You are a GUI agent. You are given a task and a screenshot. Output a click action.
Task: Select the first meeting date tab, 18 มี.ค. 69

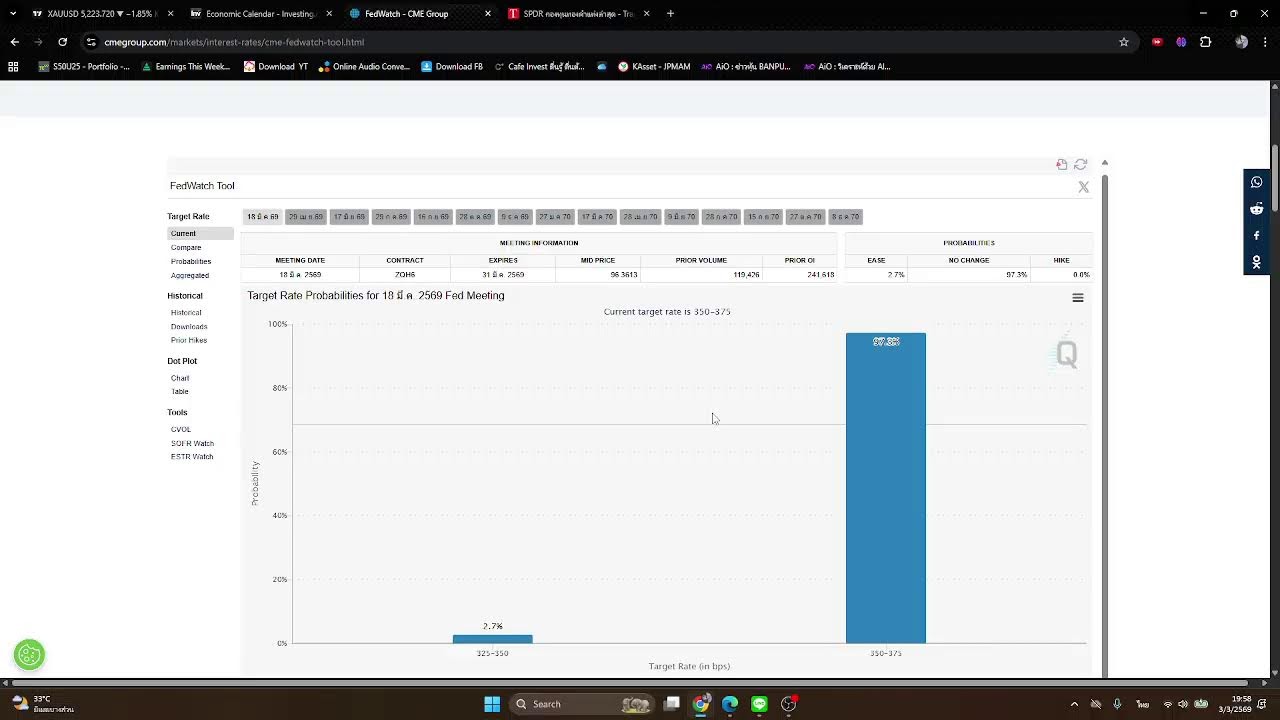(x=263, y=217)
